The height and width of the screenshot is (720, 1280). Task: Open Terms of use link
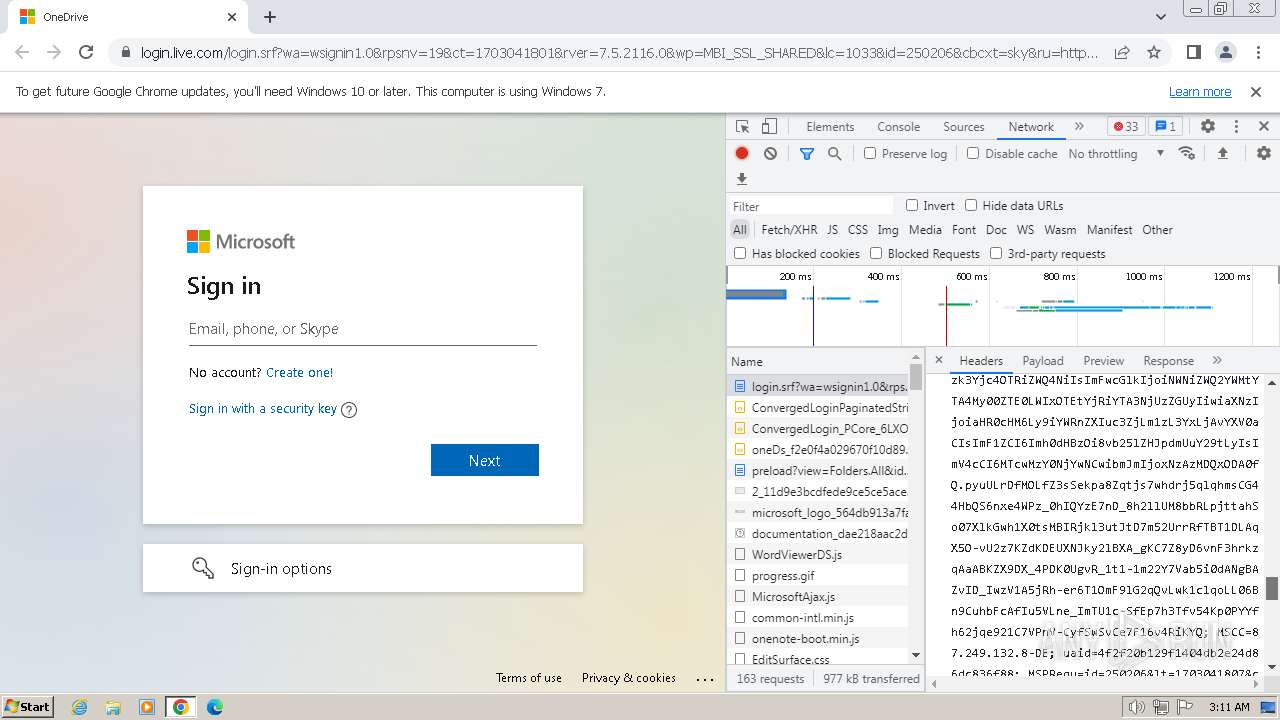[x=529, y=678]
